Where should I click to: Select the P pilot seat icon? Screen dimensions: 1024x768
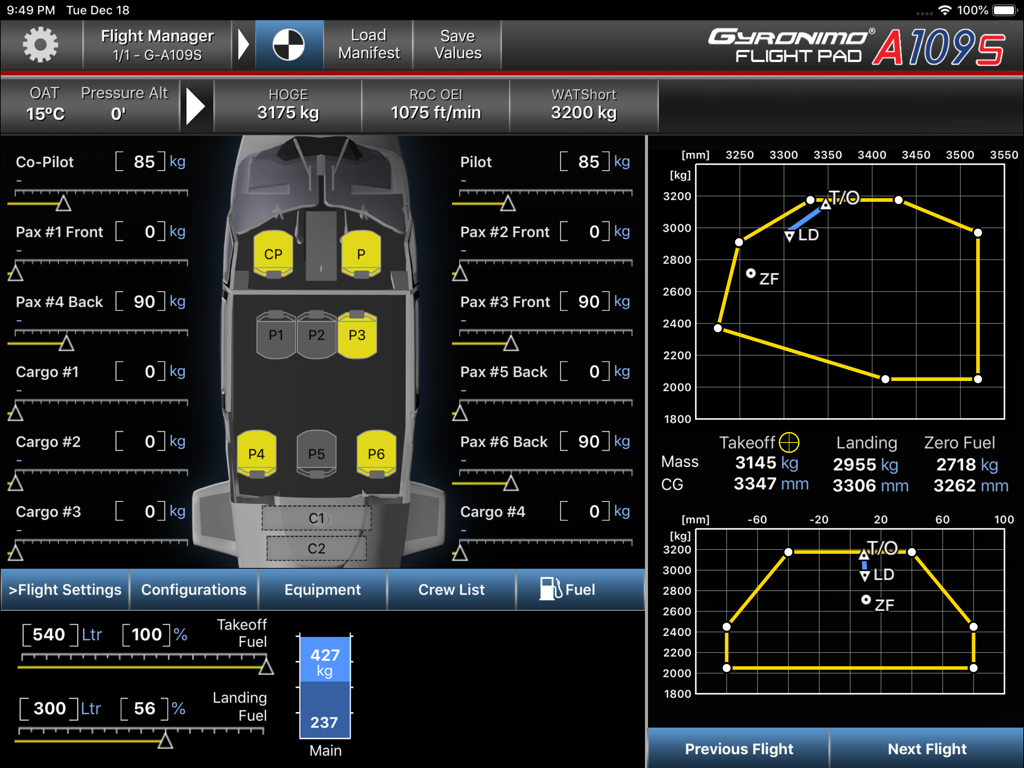point(361,254)
